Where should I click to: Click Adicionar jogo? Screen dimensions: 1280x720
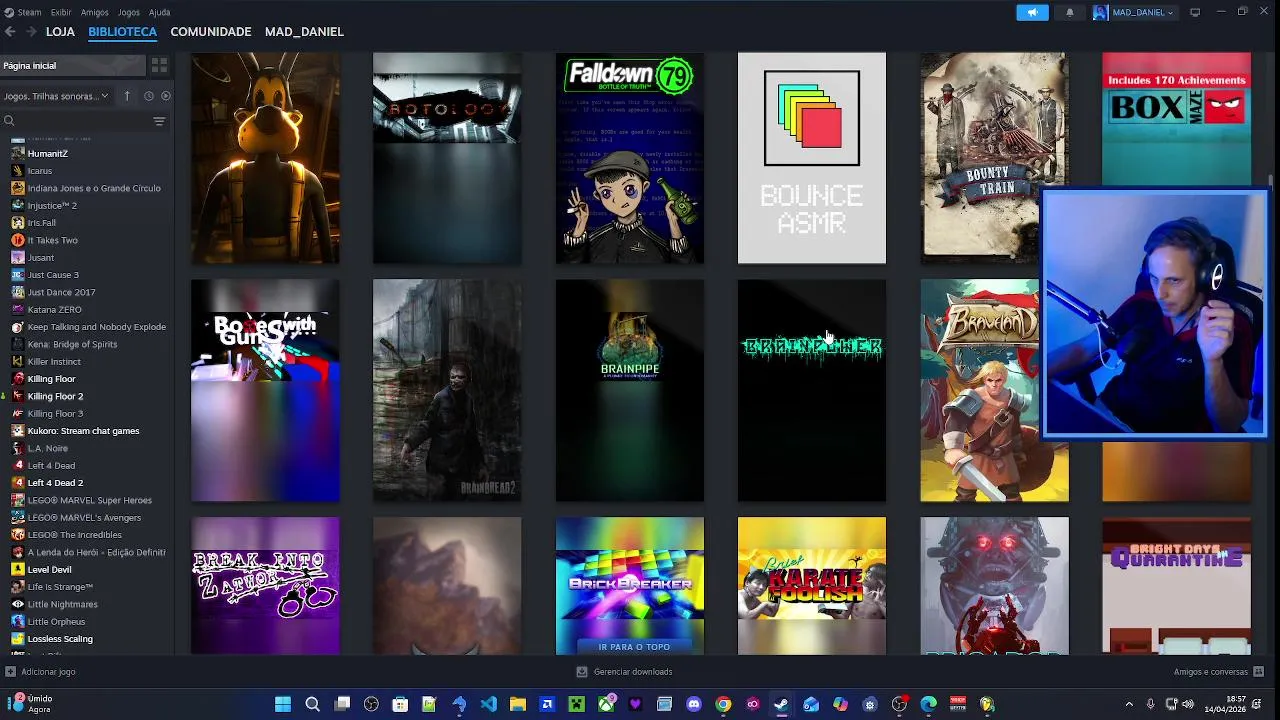(40, 672)
